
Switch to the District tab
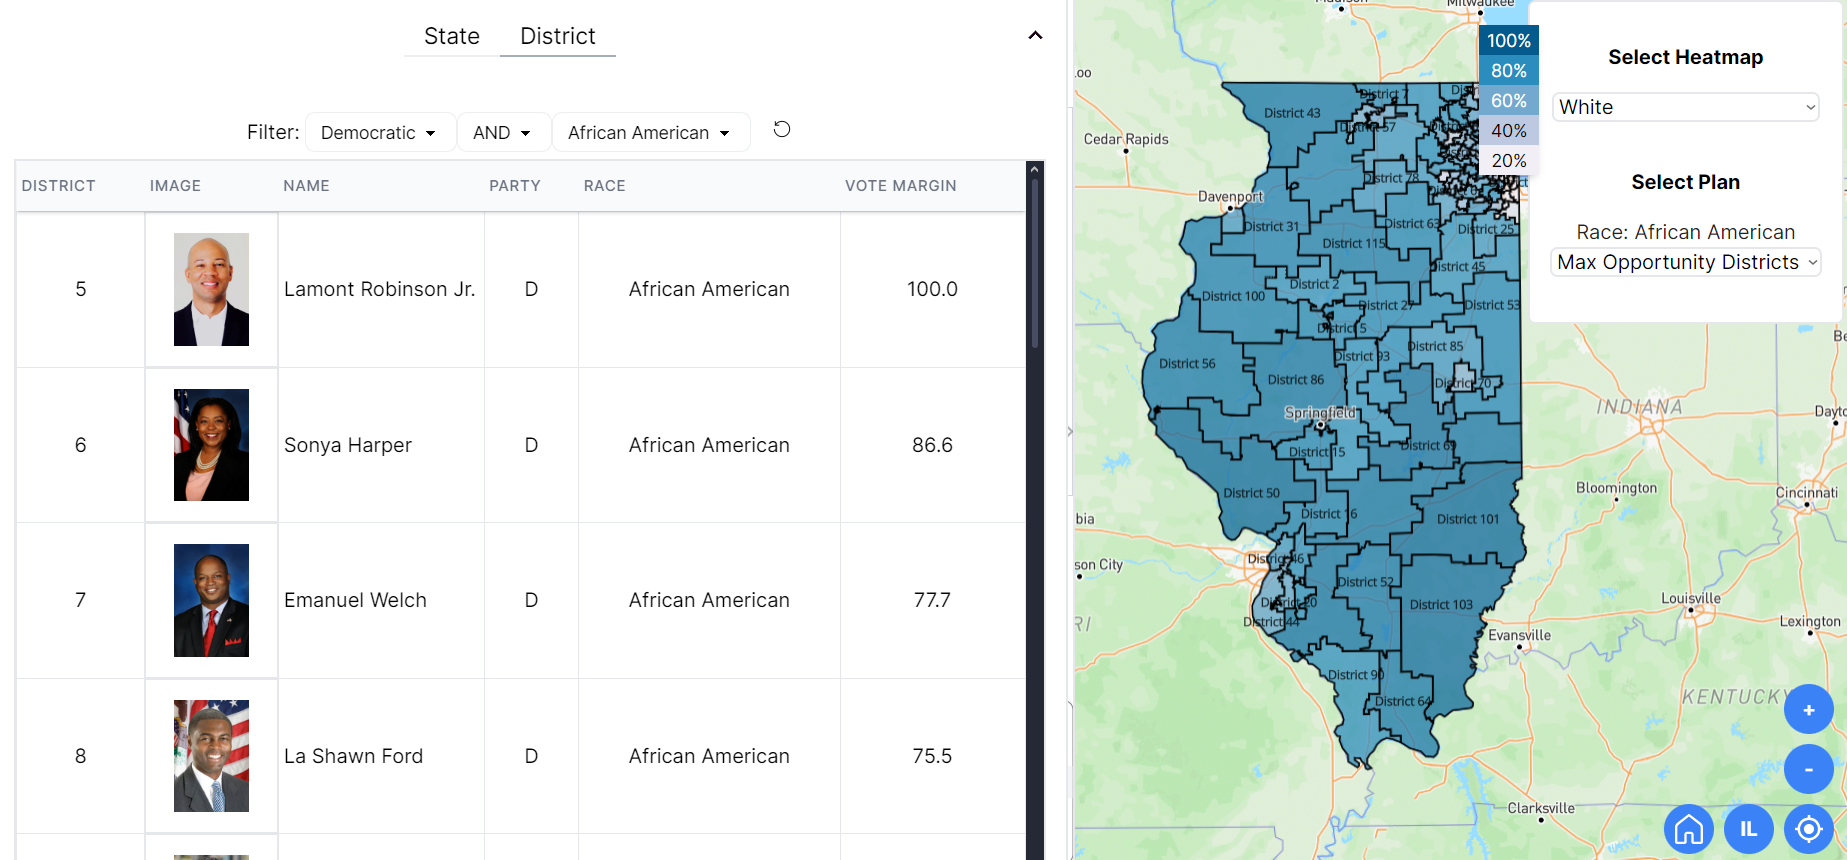[558, 36]
